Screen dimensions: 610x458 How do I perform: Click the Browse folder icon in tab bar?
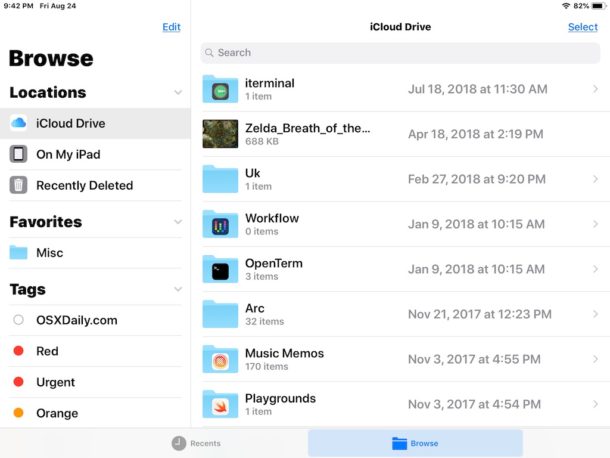pos(399,443)
